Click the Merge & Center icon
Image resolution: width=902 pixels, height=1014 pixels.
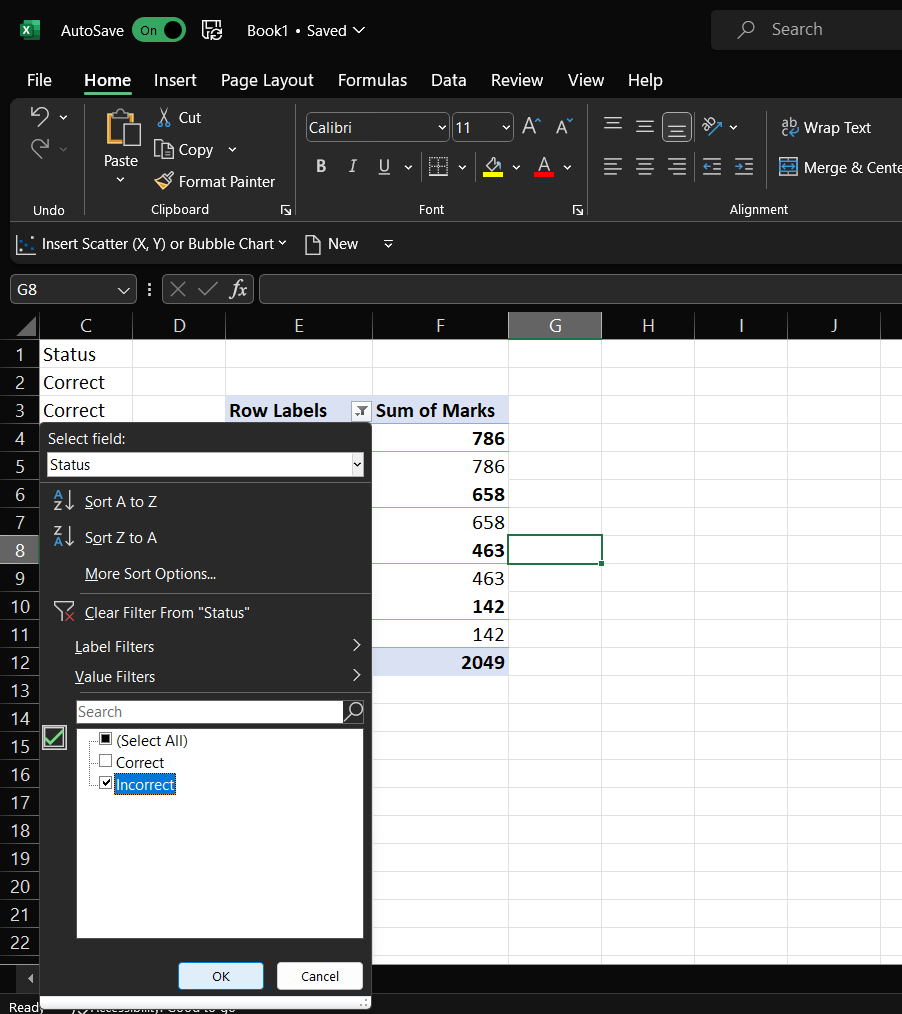[788, 167]
